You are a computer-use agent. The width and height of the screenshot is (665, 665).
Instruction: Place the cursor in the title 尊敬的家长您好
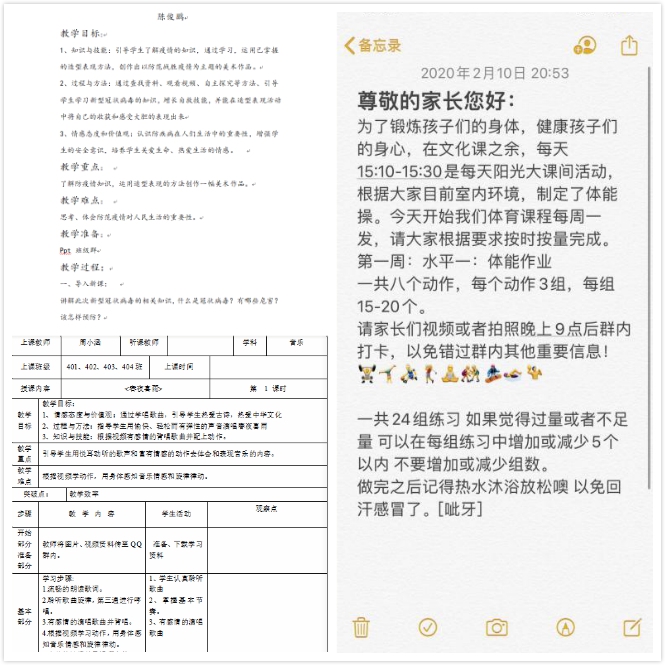pyautogui.click(x=438, y=101)
